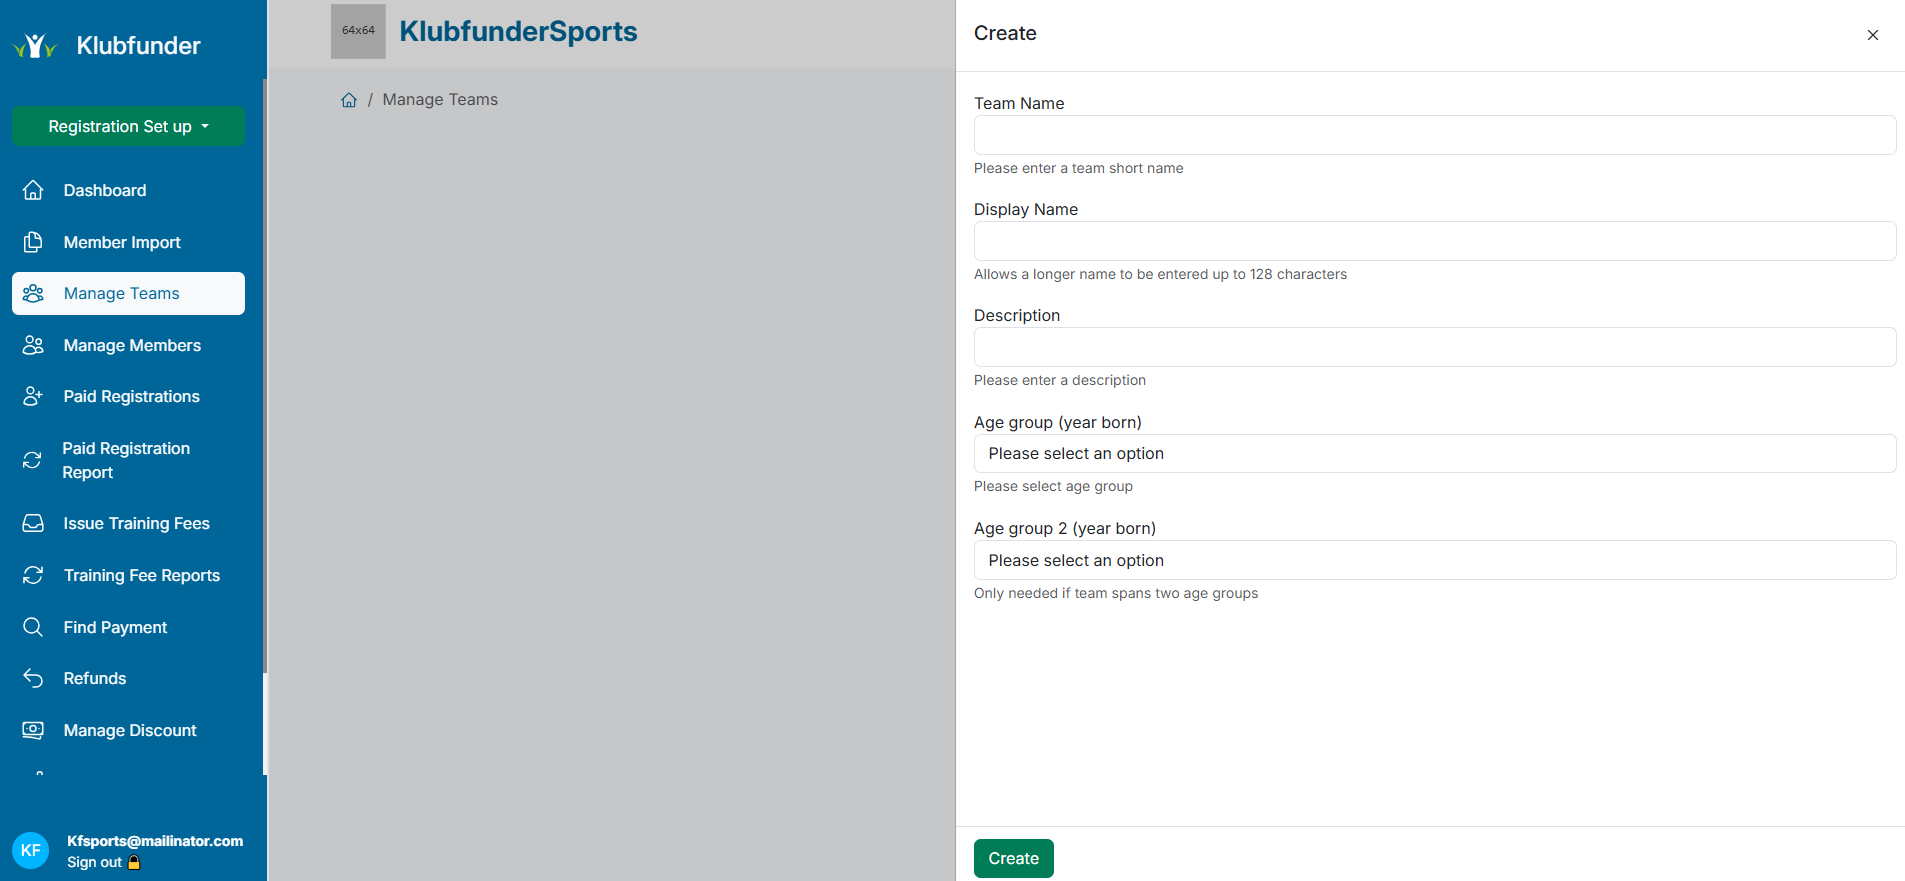Click the Manage Members people icon
The image size is (1905, 881).
tap(33, 345)
